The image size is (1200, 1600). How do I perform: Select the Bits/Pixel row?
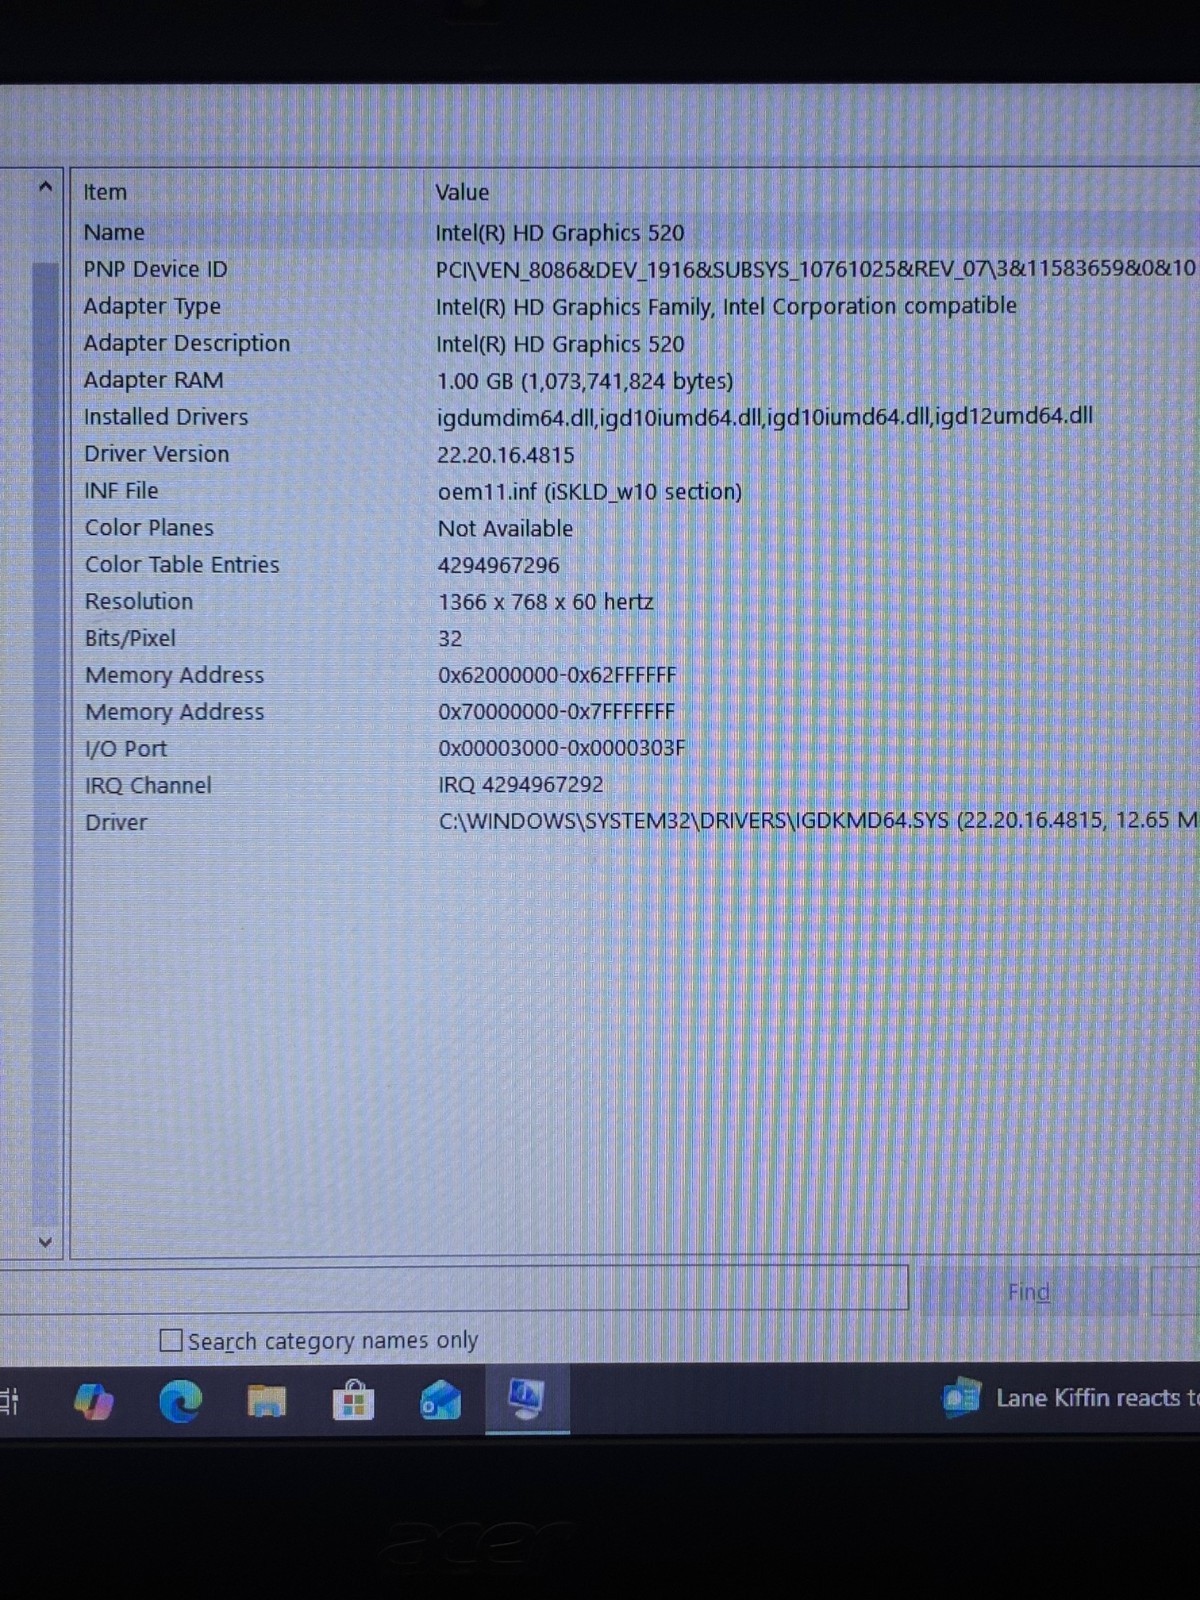coord(637,638)
